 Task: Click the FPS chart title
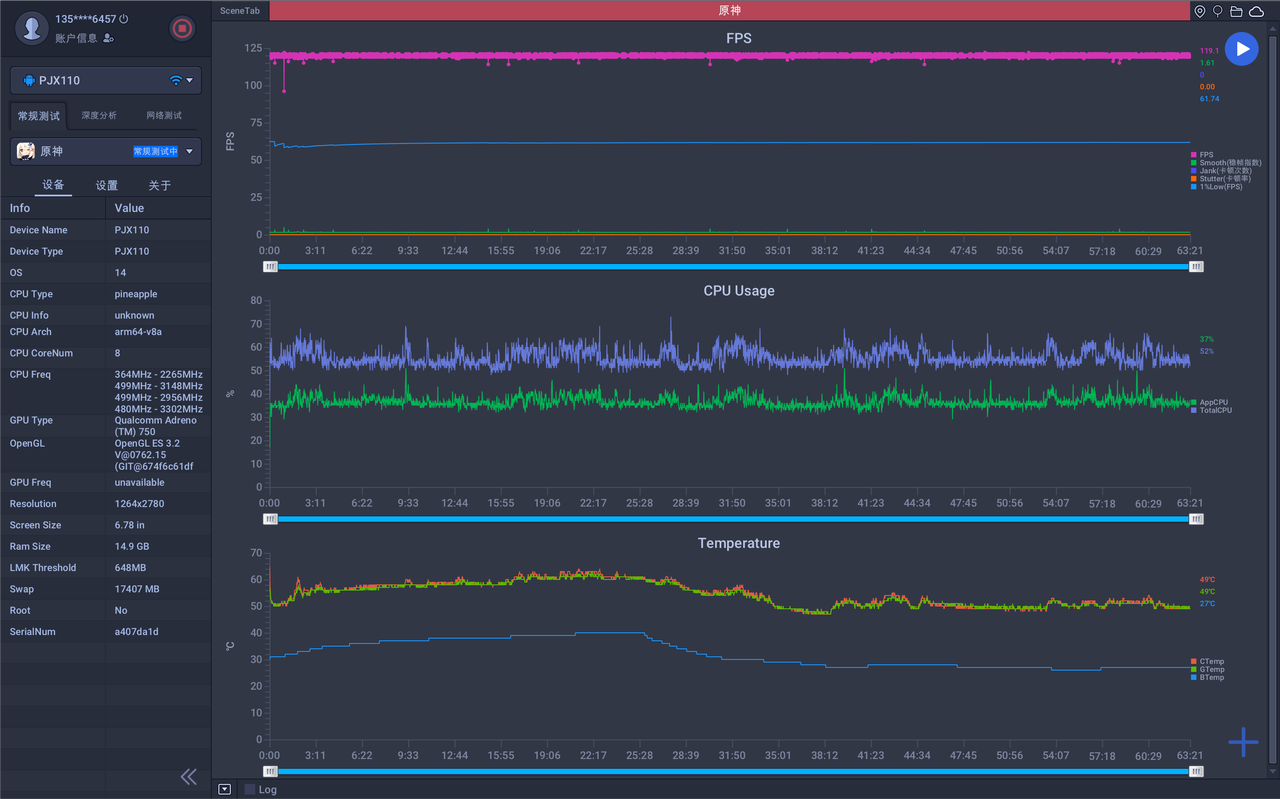pyautogui.click(x=739, y=38)
